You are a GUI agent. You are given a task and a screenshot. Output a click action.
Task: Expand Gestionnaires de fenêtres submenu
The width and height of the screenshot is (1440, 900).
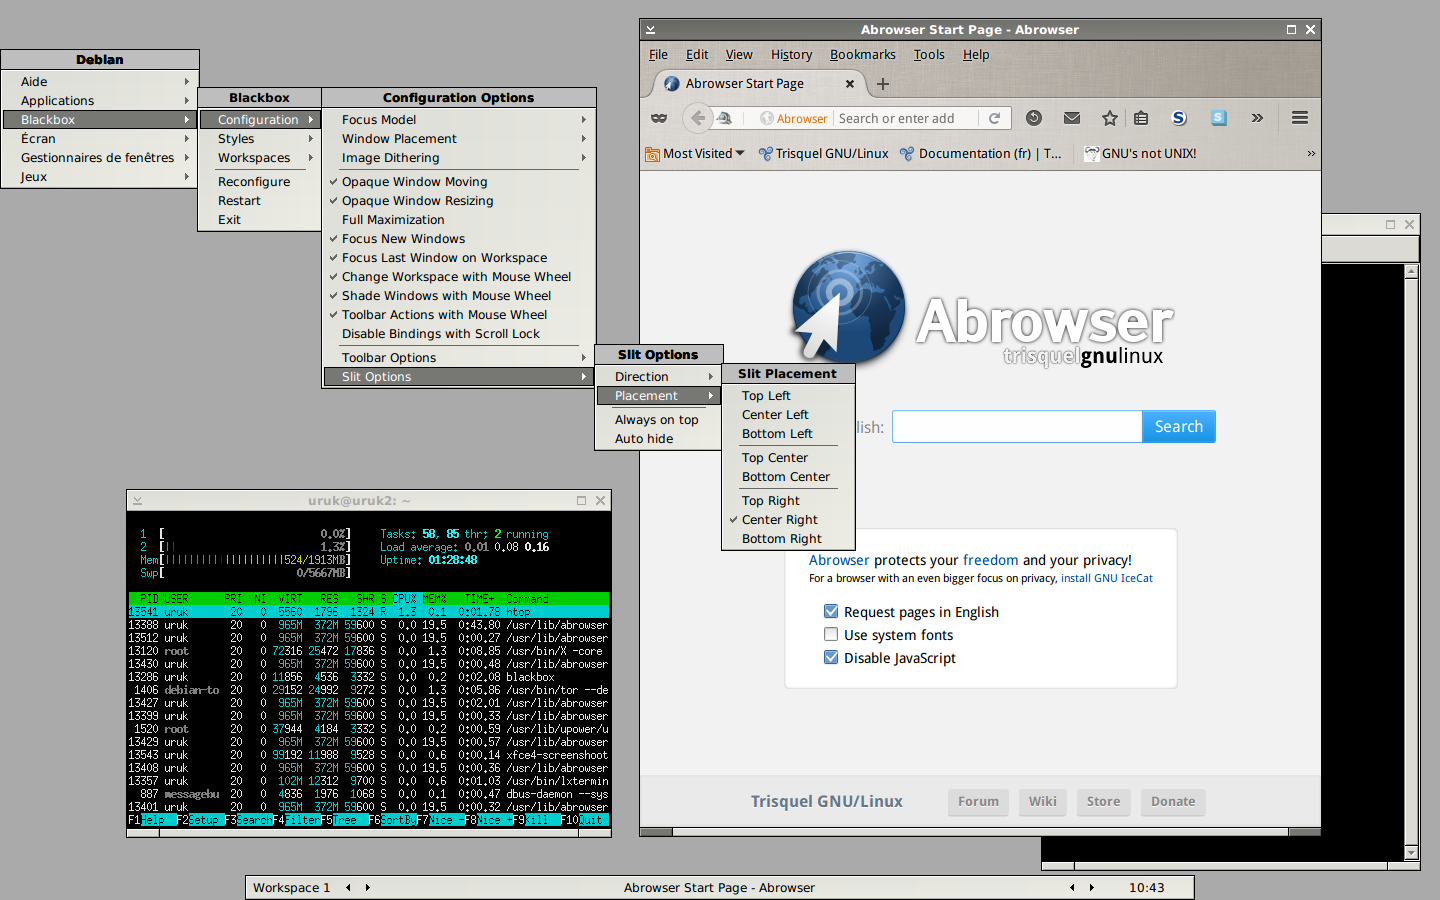click(100, 158)
